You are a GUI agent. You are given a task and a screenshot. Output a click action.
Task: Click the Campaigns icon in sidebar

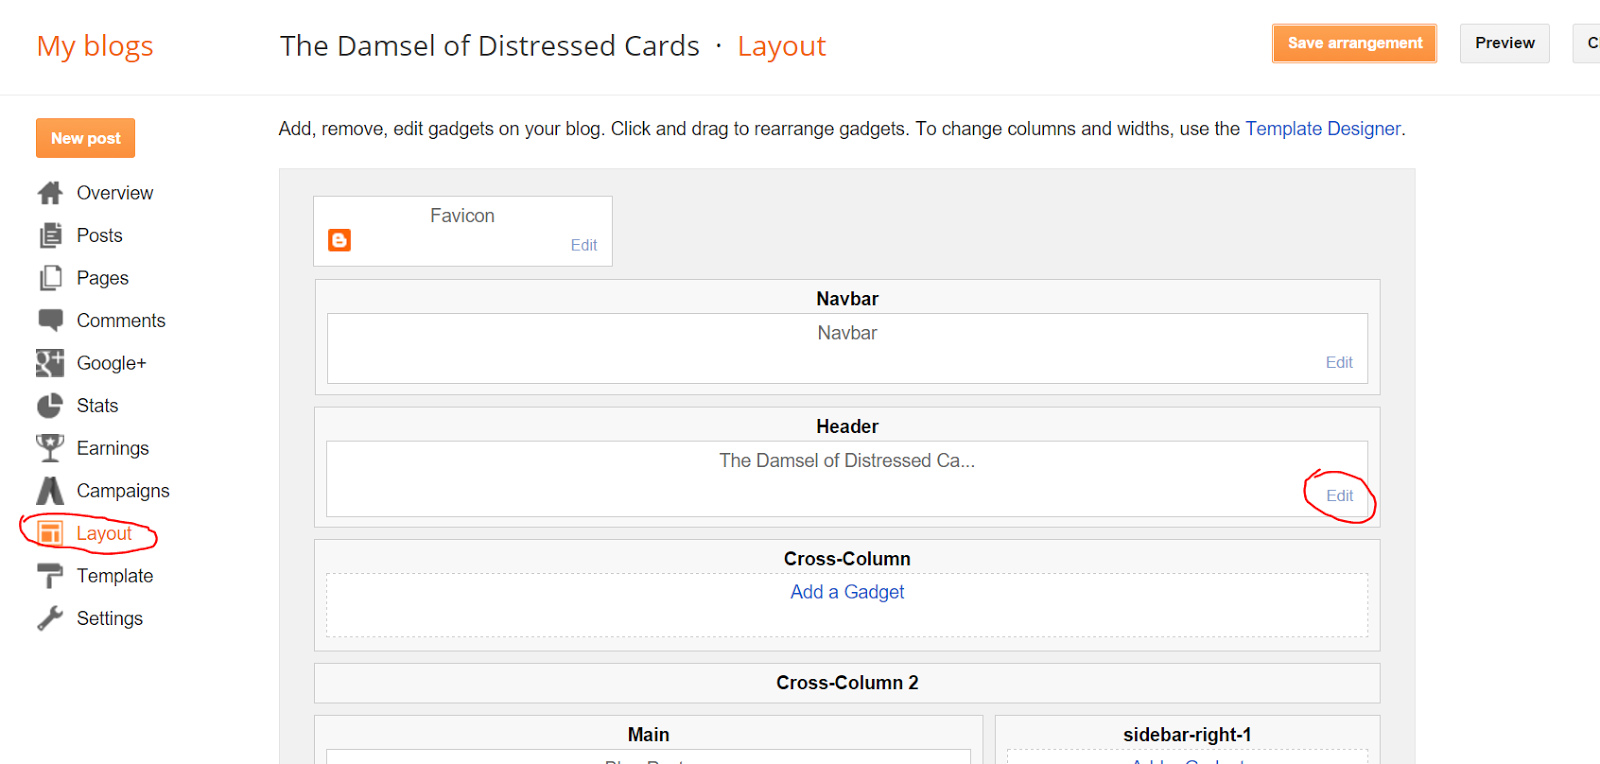(x=50, y=491)
